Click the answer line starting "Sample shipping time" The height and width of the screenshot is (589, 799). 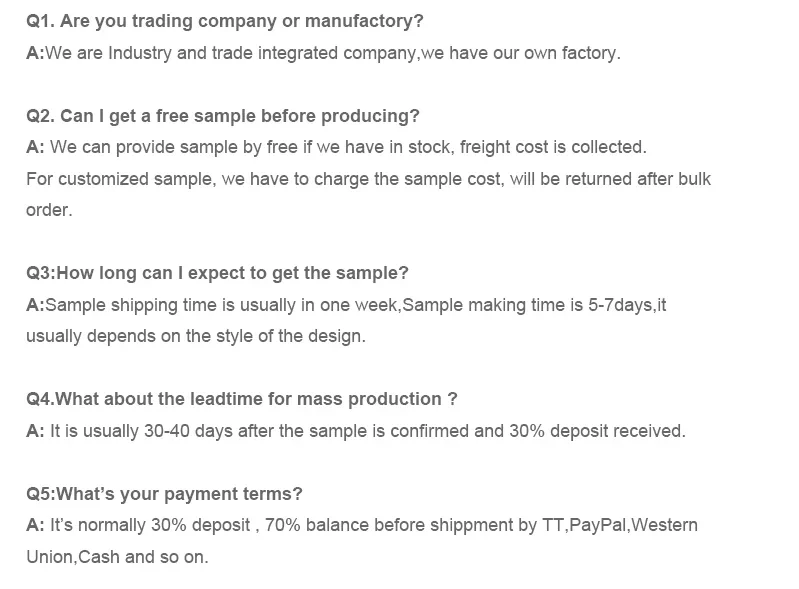click(x=345, y=305)
